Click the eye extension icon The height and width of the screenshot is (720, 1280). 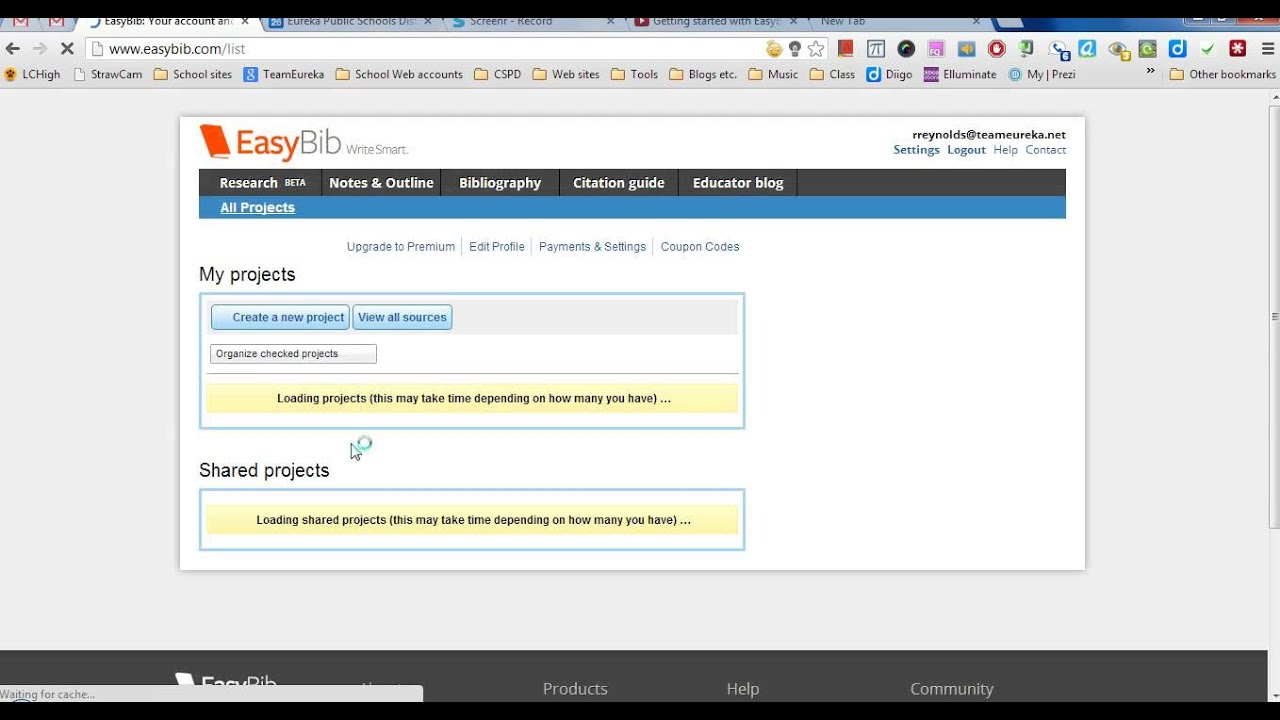1118,49
